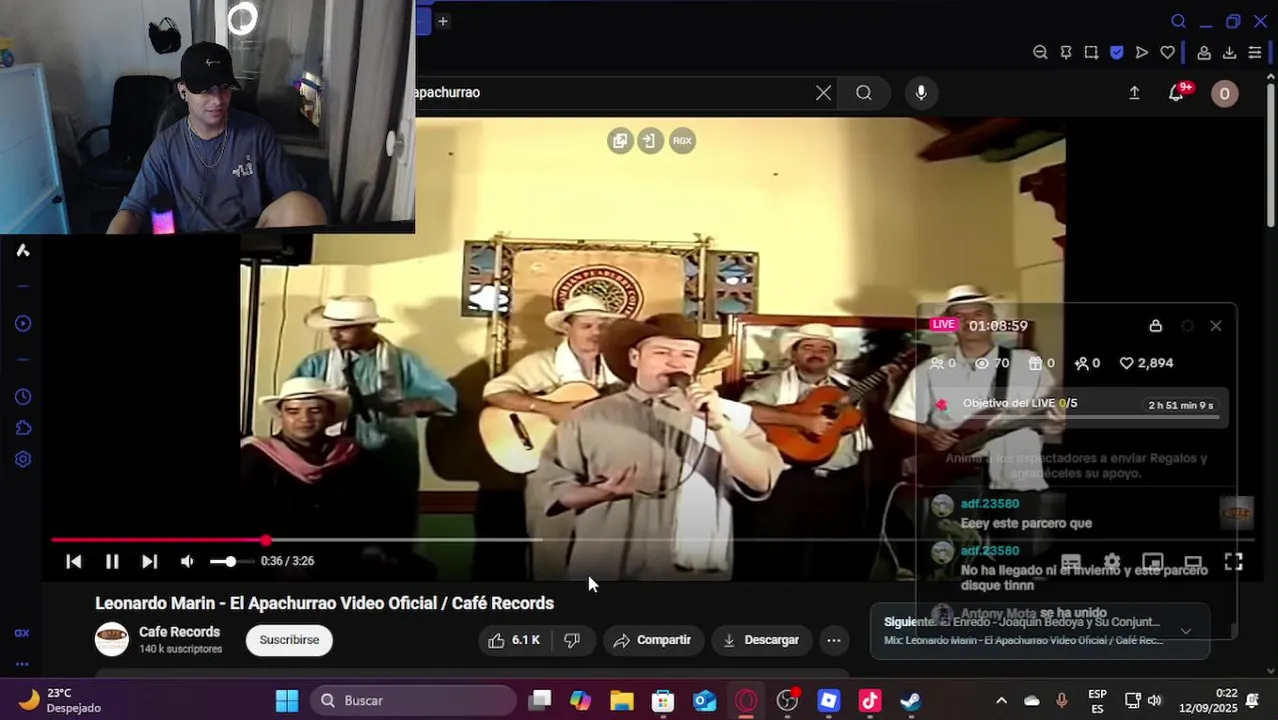Open new browser tab with plus
1278x720 pixels.
pos(443,21)
